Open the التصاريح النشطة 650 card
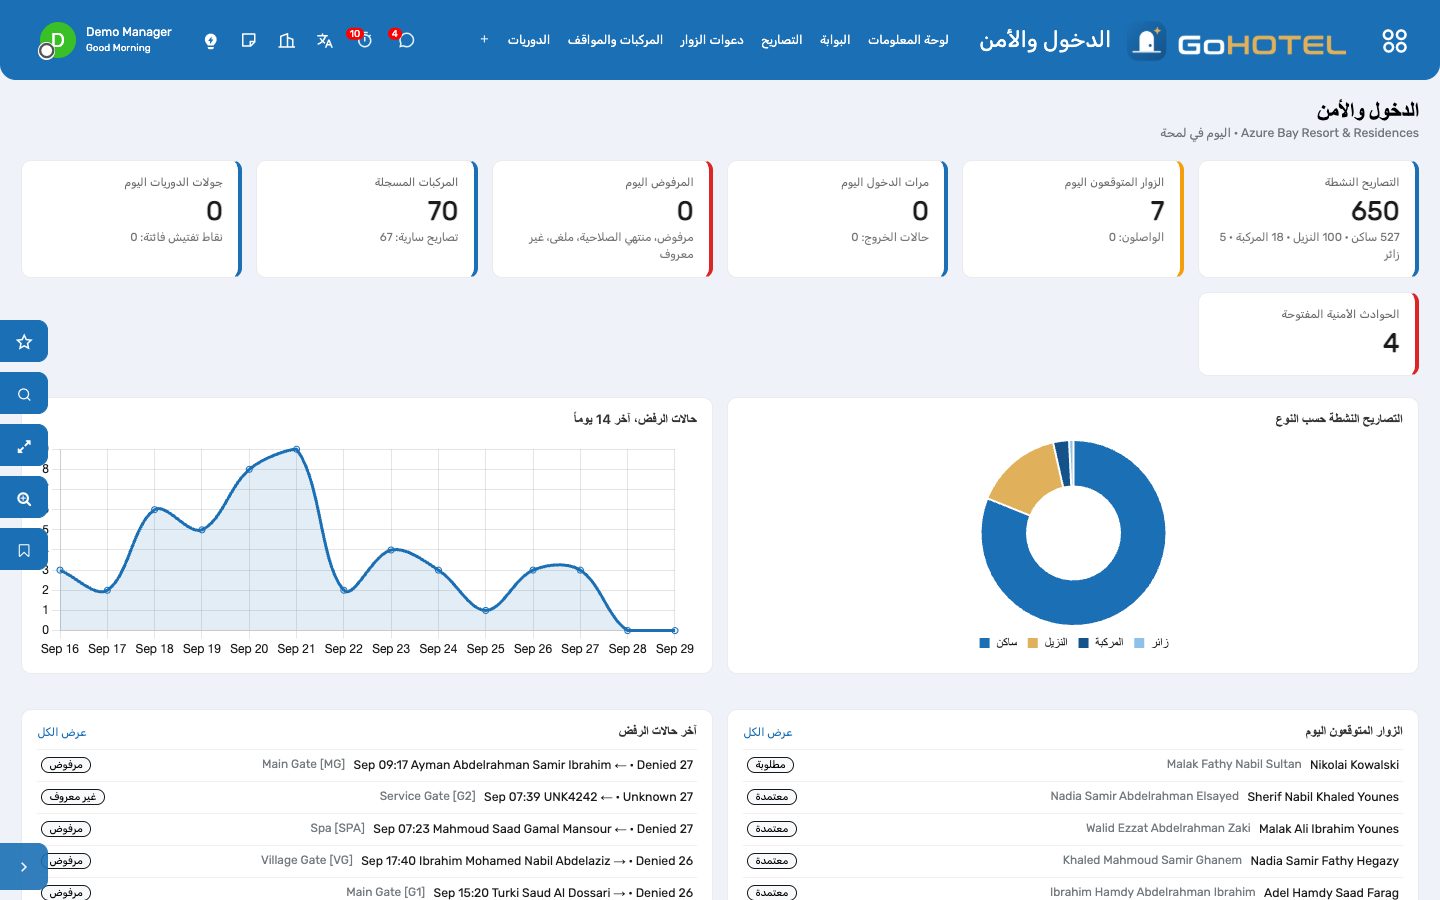 (1309, 219)
